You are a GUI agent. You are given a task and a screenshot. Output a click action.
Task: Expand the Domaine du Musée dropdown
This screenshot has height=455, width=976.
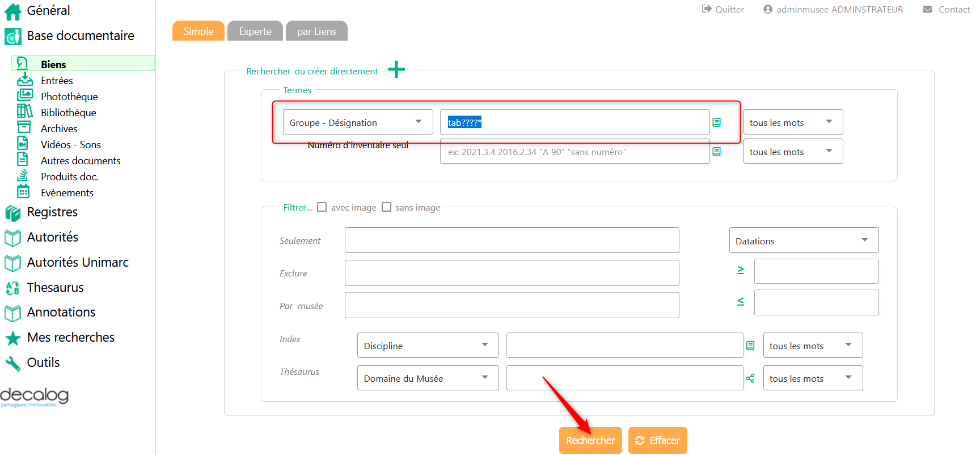coord(427,378)
